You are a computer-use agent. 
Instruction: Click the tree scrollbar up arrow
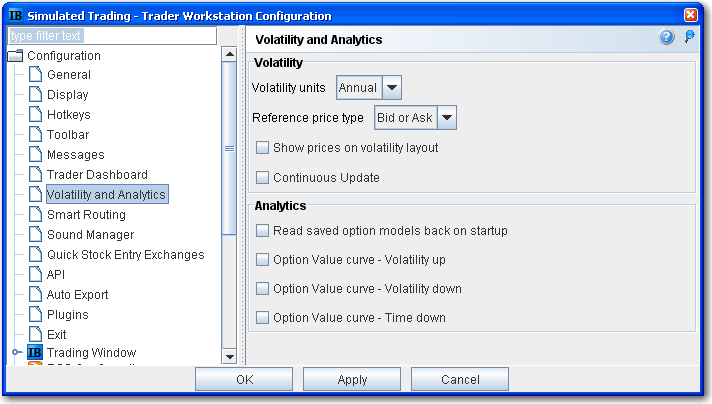[x=230, y=54]
